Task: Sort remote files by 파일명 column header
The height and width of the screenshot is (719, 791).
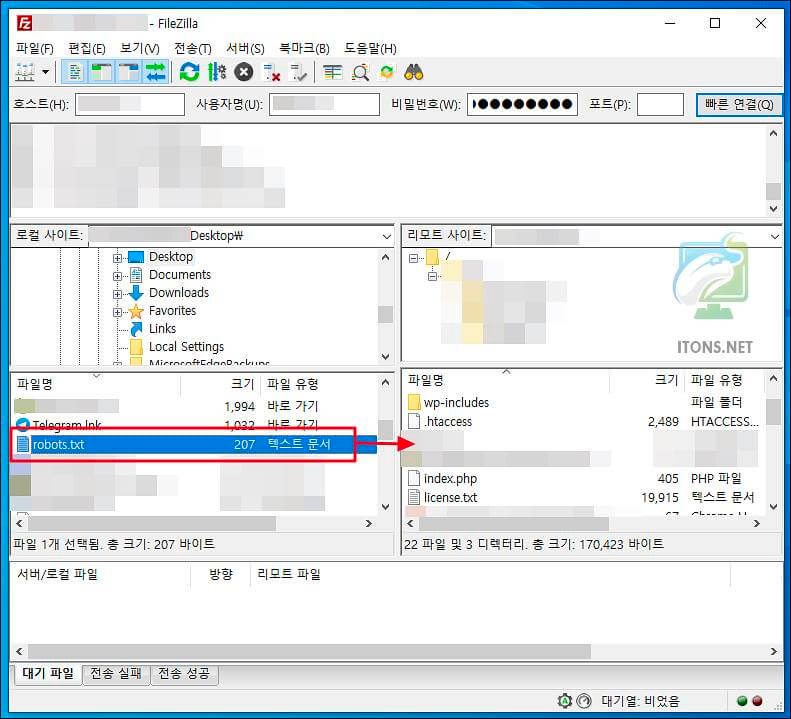Action: coord(427,380)
